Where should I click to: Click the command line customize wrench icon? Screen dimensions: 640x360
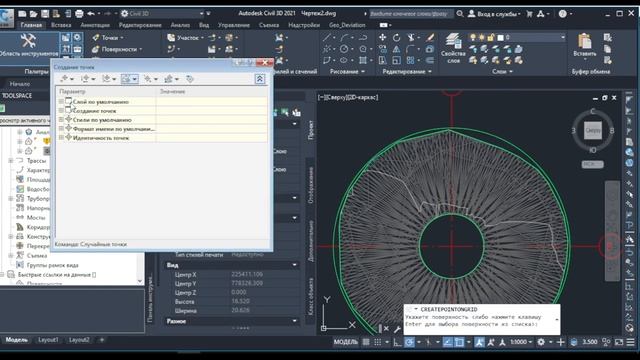397,328
